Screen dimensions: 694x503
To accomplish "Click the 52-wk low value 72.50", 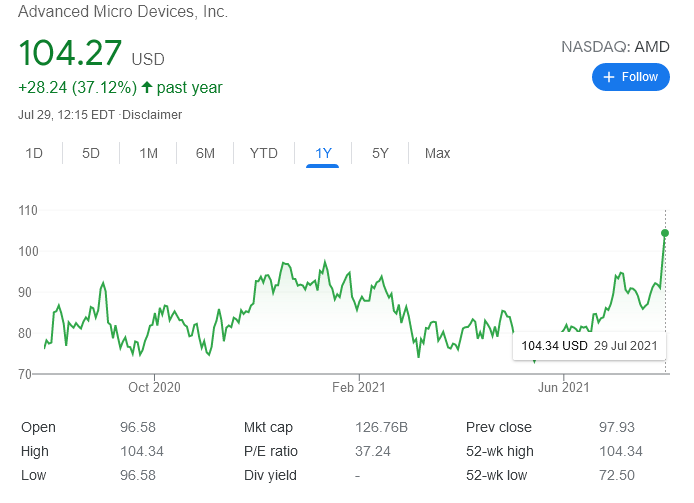I will click(617, 475).
